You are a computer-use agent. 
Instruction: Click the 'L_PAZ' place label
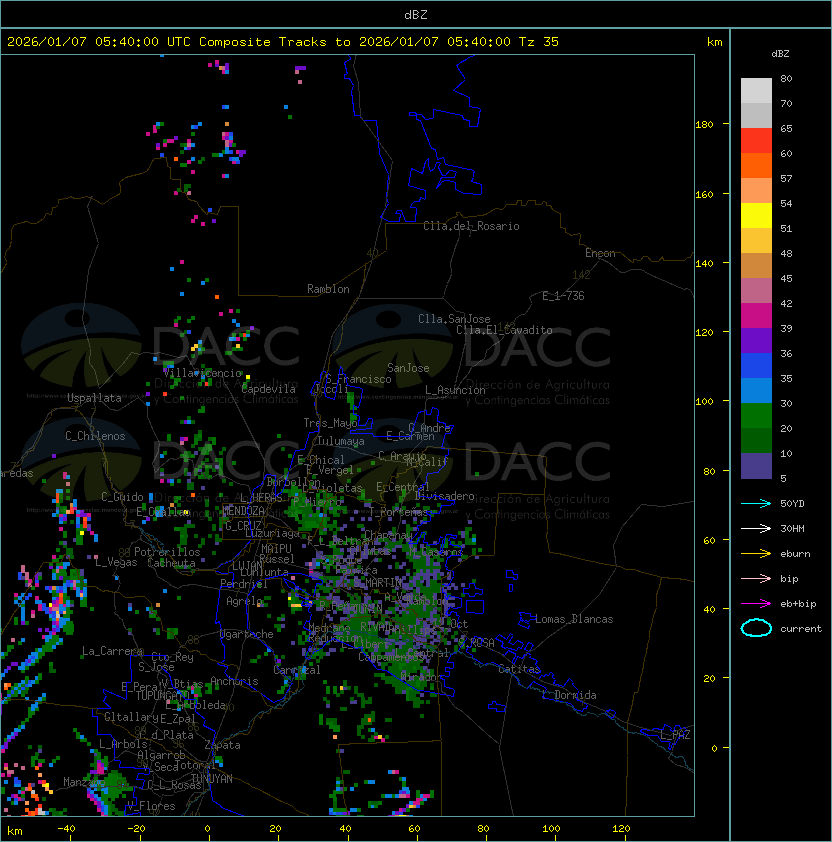point(675,734)
